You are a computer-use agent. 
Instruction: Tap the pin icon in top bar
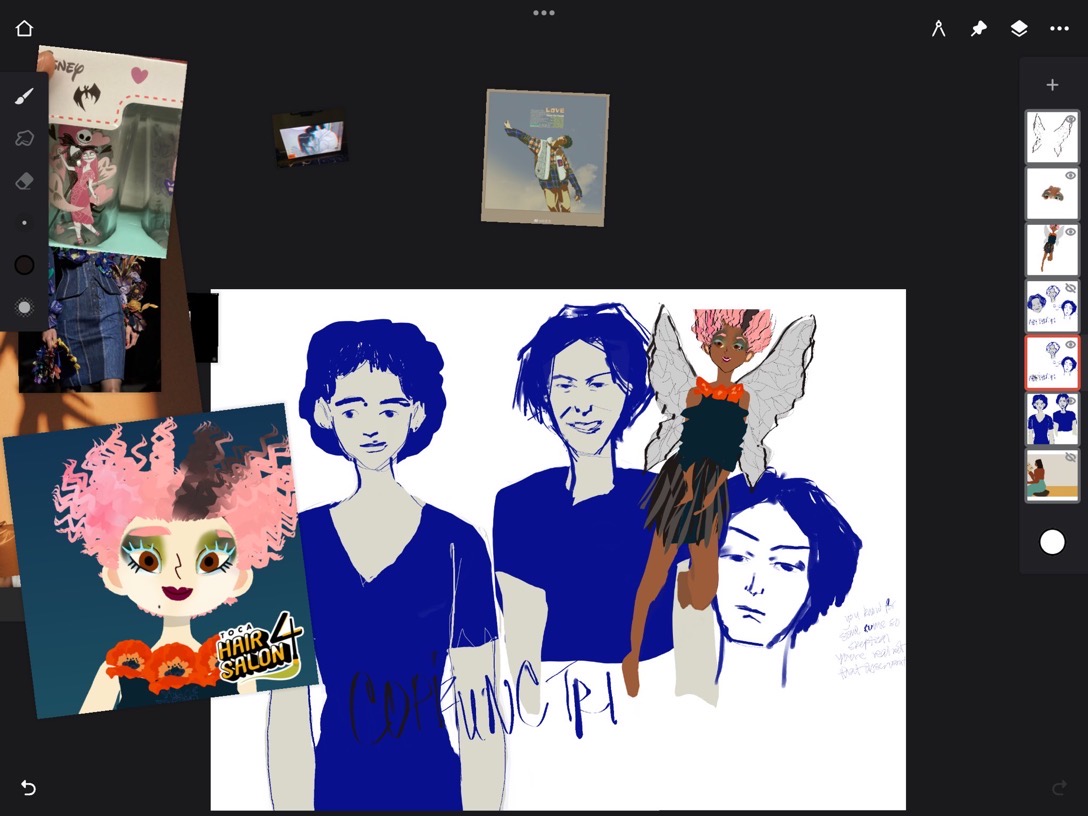pyautogui.click(x=979, y=29)
